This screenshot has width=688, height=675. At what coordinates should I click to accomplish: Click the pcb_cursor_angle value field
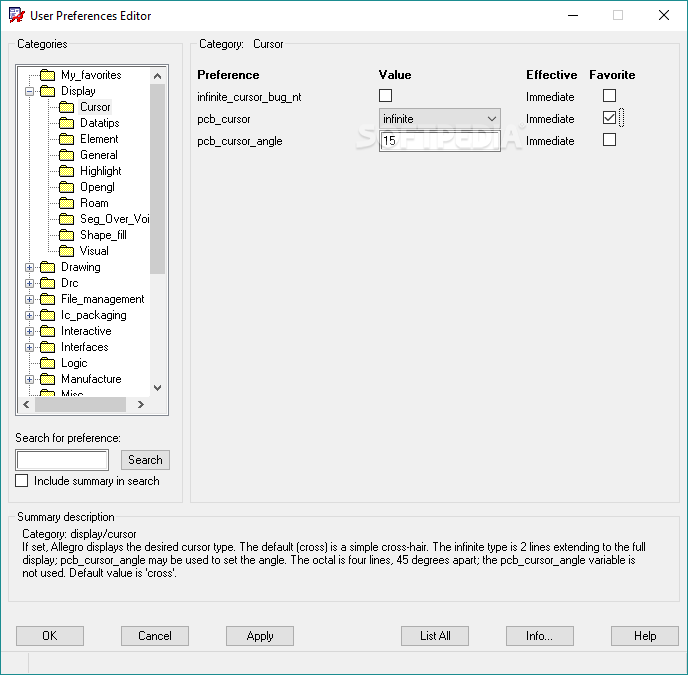(439, 141)
